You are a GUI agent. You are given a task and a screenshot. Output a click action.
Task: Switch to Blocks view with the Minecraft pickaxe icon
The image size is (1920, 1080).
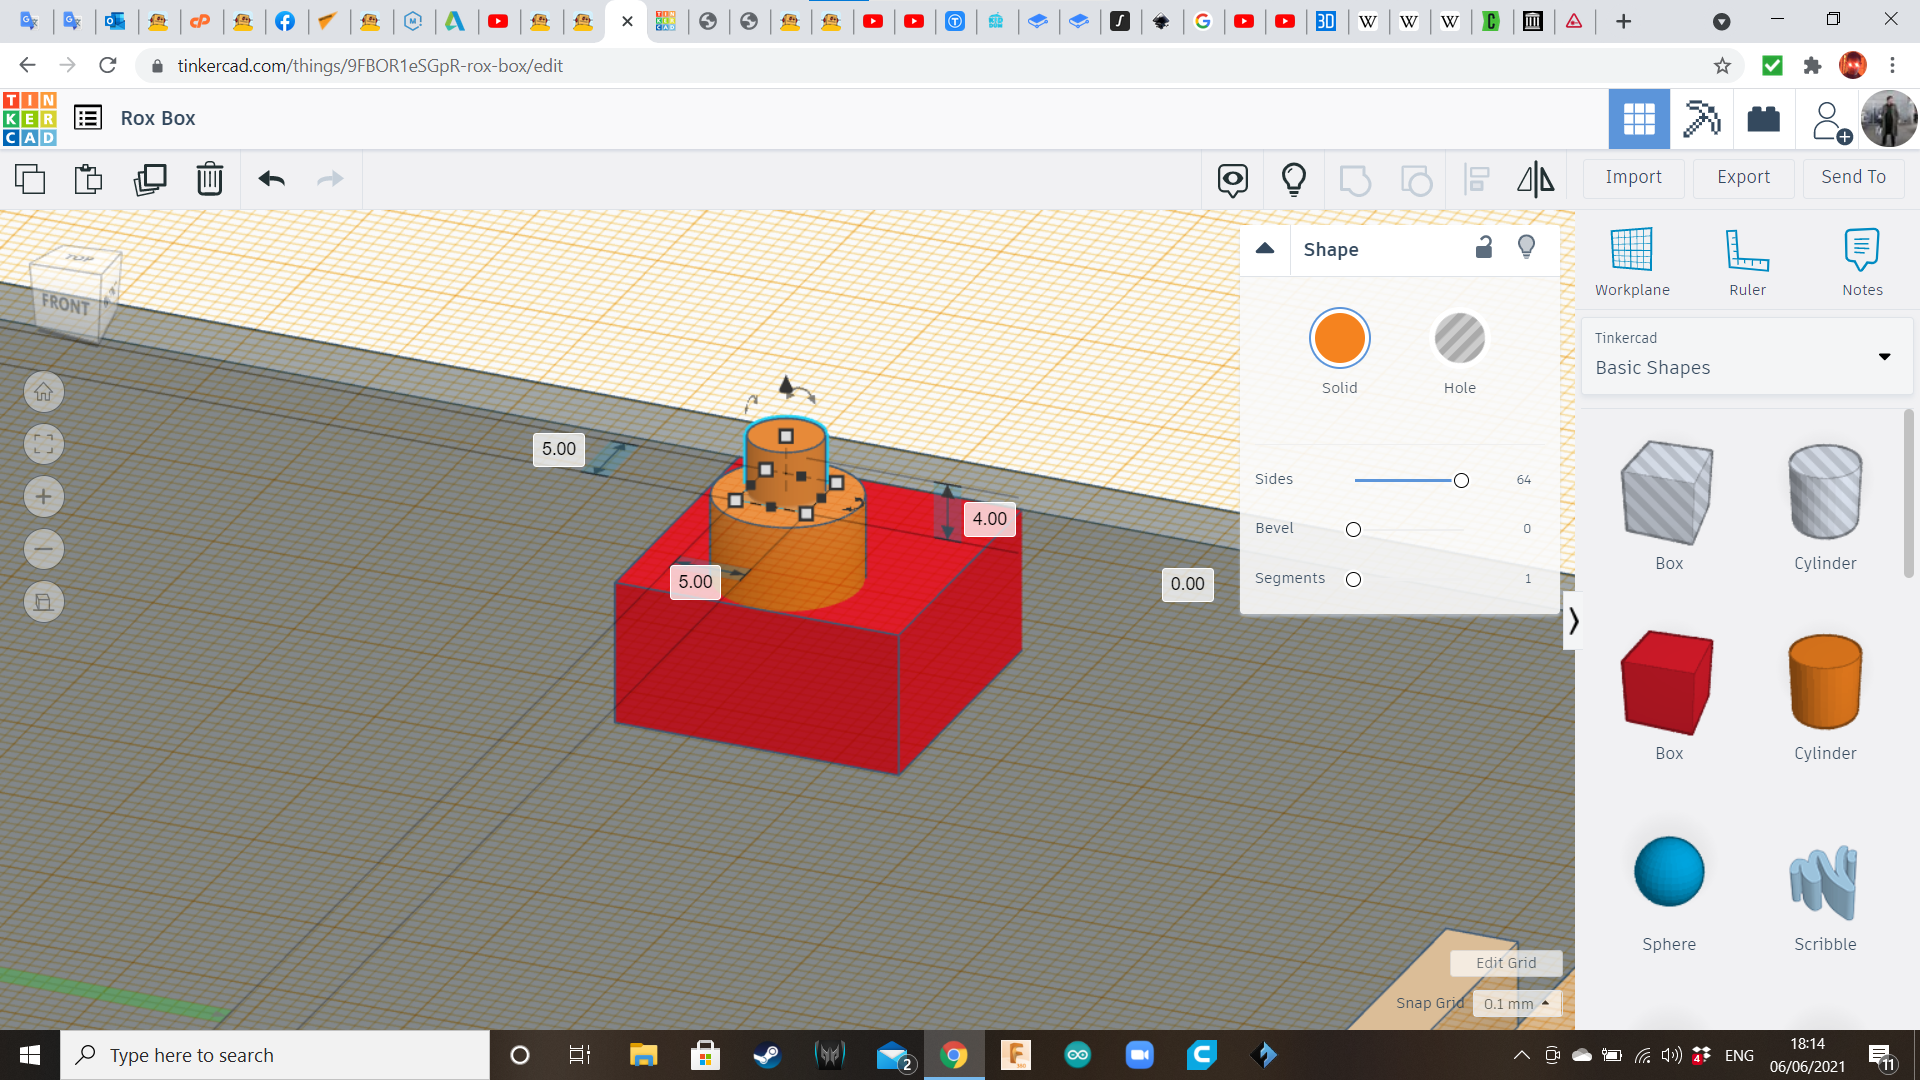coord(1701,119)
